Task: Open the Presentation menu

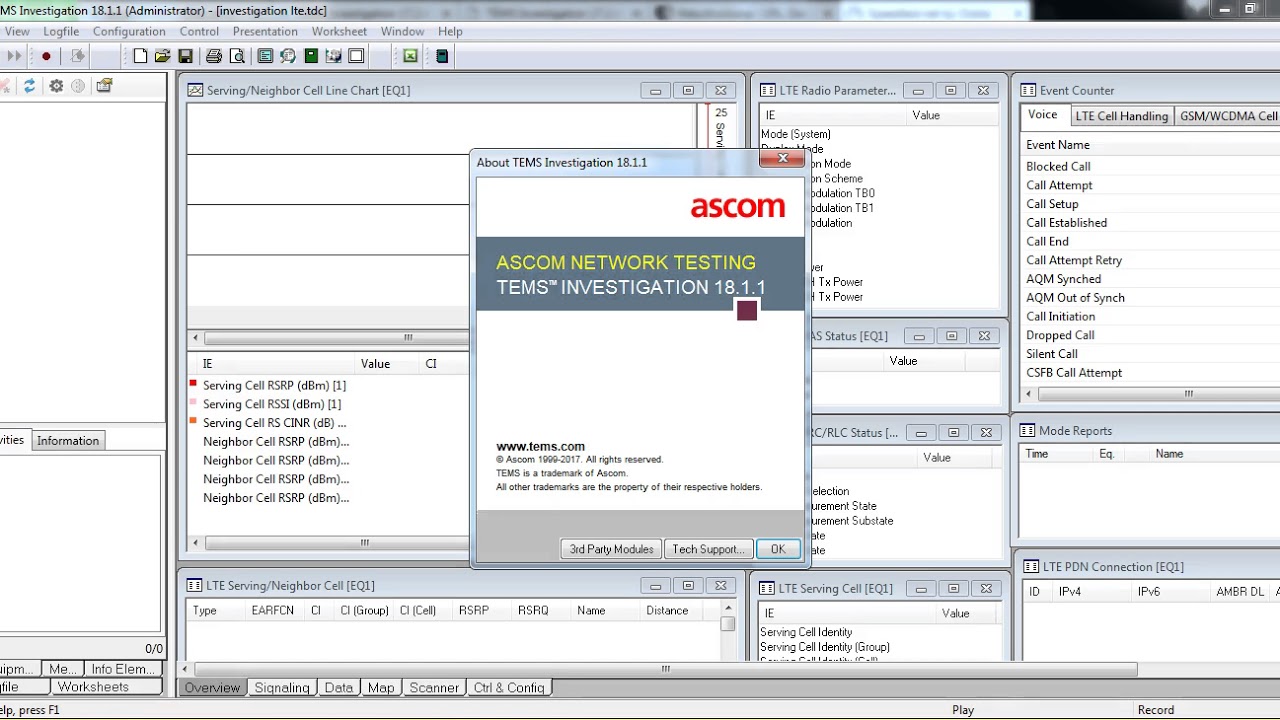Action: 265,31
